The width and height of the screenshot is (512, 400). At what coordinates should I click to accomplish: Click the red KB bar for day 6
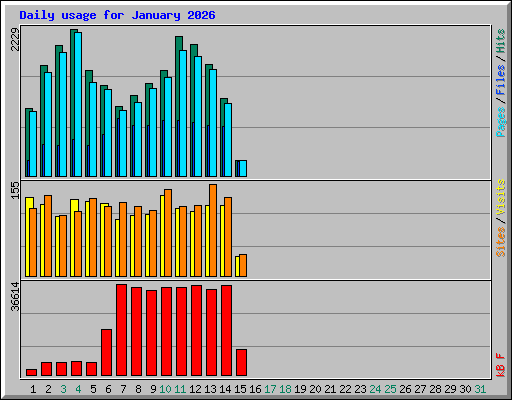106,353
